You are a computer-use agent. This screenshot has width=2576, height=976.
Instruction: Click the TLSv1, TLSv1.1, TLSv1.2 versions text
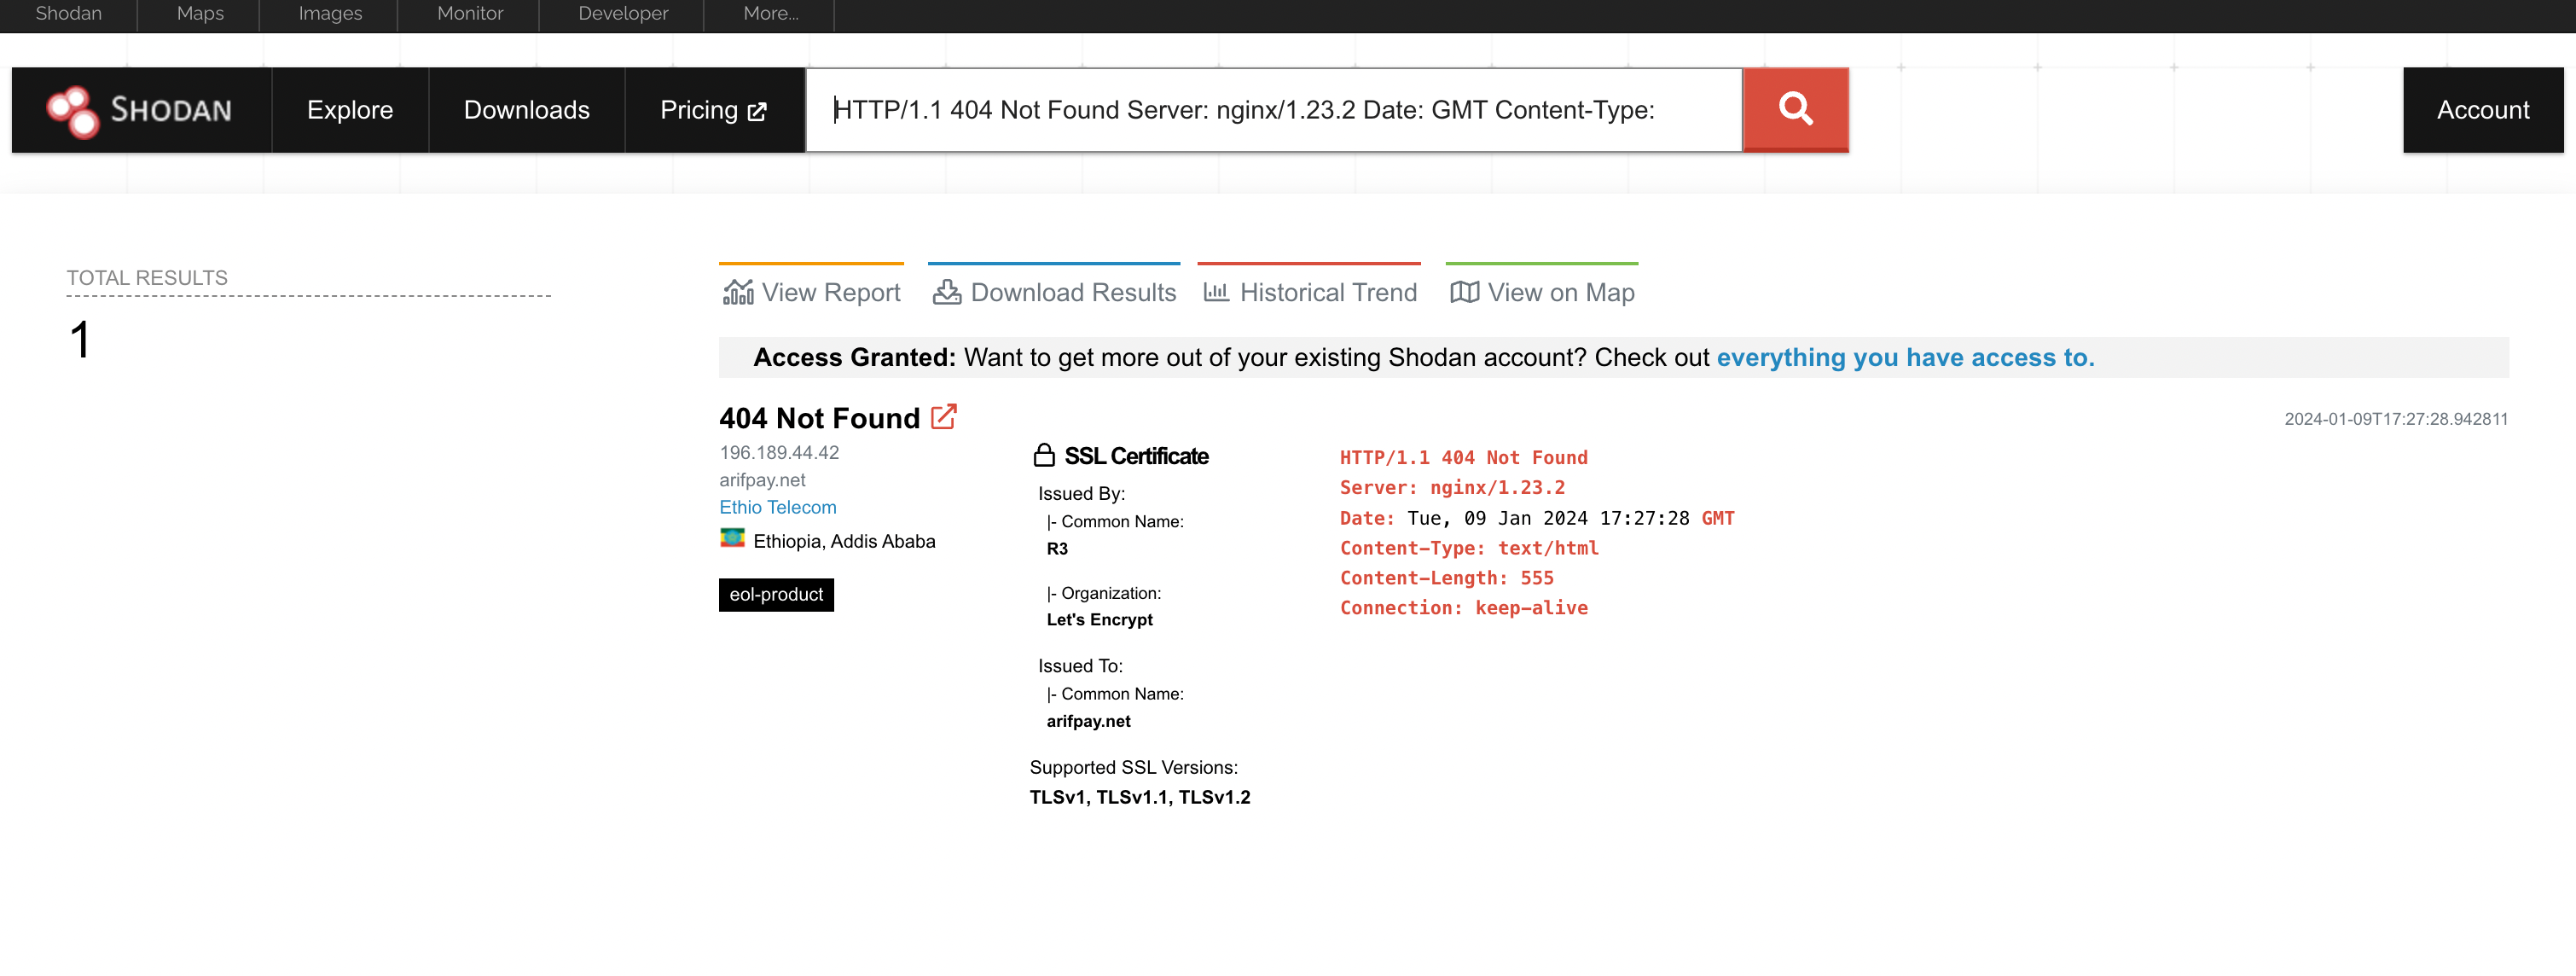(x=1140, y=796)
